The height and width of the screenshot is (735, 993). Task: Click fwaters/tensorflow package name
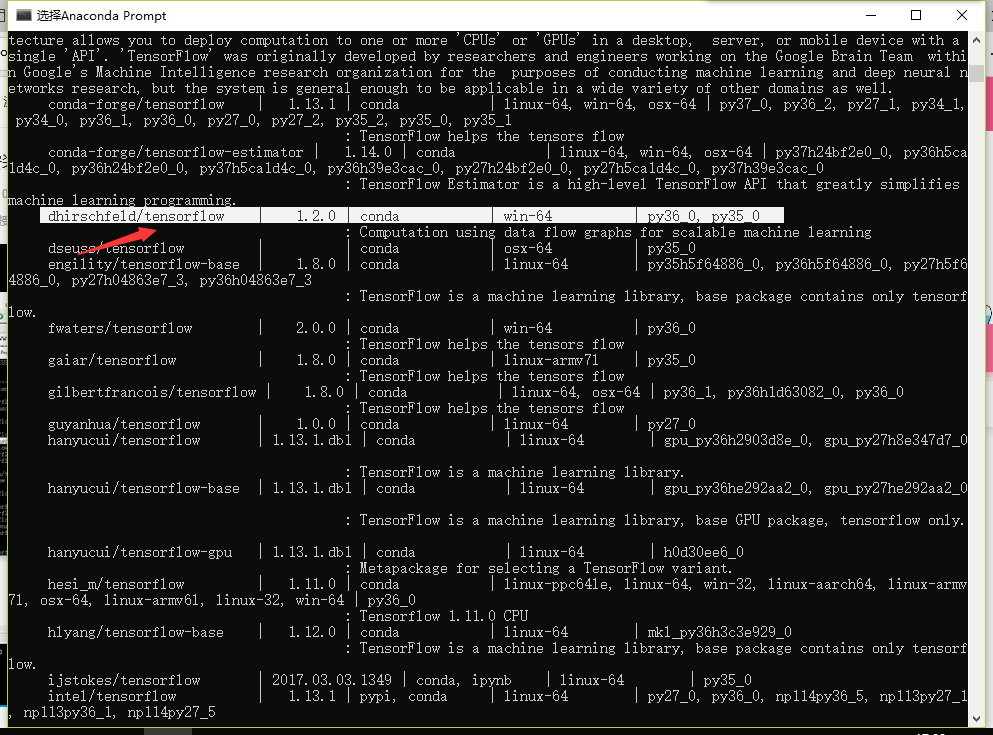[x=120, y=328]
